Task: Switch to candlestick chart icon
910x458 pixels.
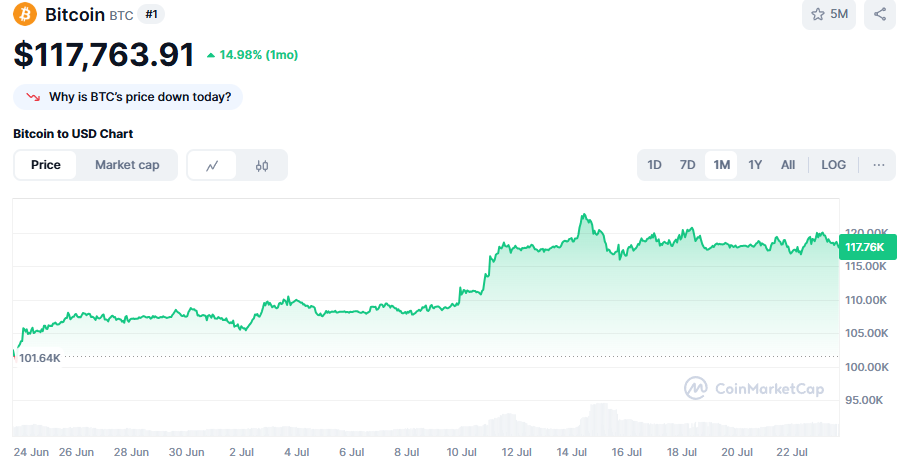Action: pos(262,165)
